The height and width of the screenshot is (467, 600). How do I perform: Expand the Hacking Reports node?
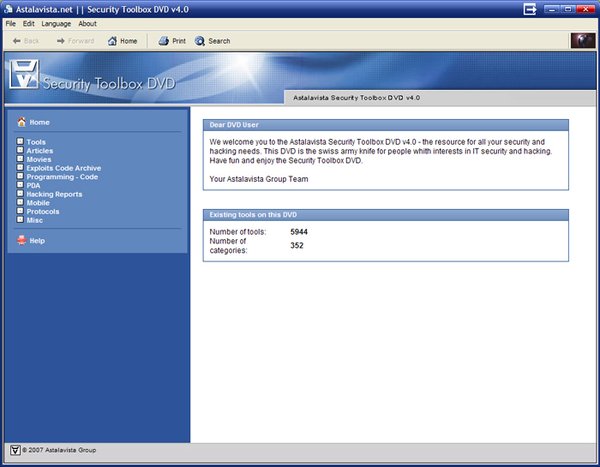click(20, 194)
